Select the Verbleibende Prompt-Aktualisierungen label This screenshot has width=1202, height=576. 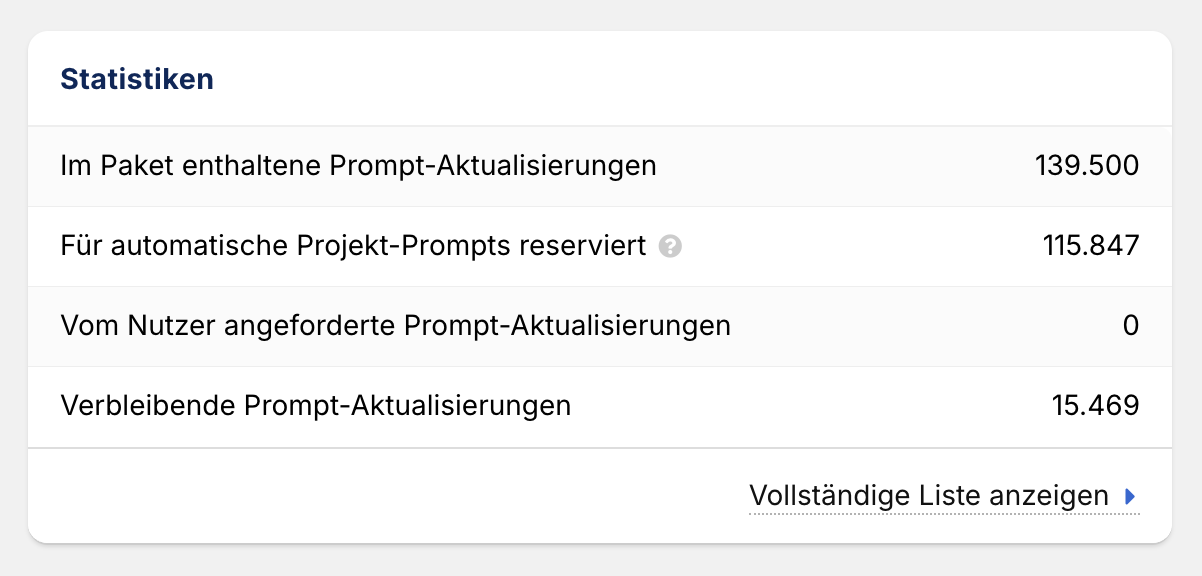316,406
